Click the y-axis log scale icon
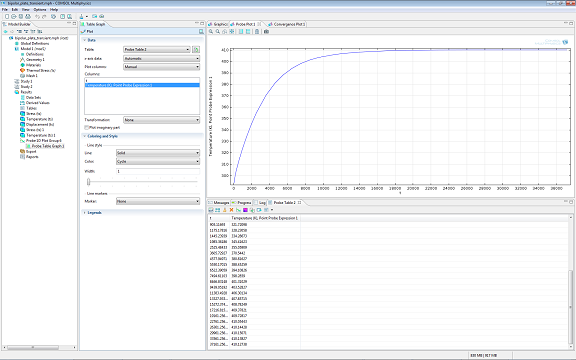The image size is (576, 360). pyautogui.click(x=248, y=32)
